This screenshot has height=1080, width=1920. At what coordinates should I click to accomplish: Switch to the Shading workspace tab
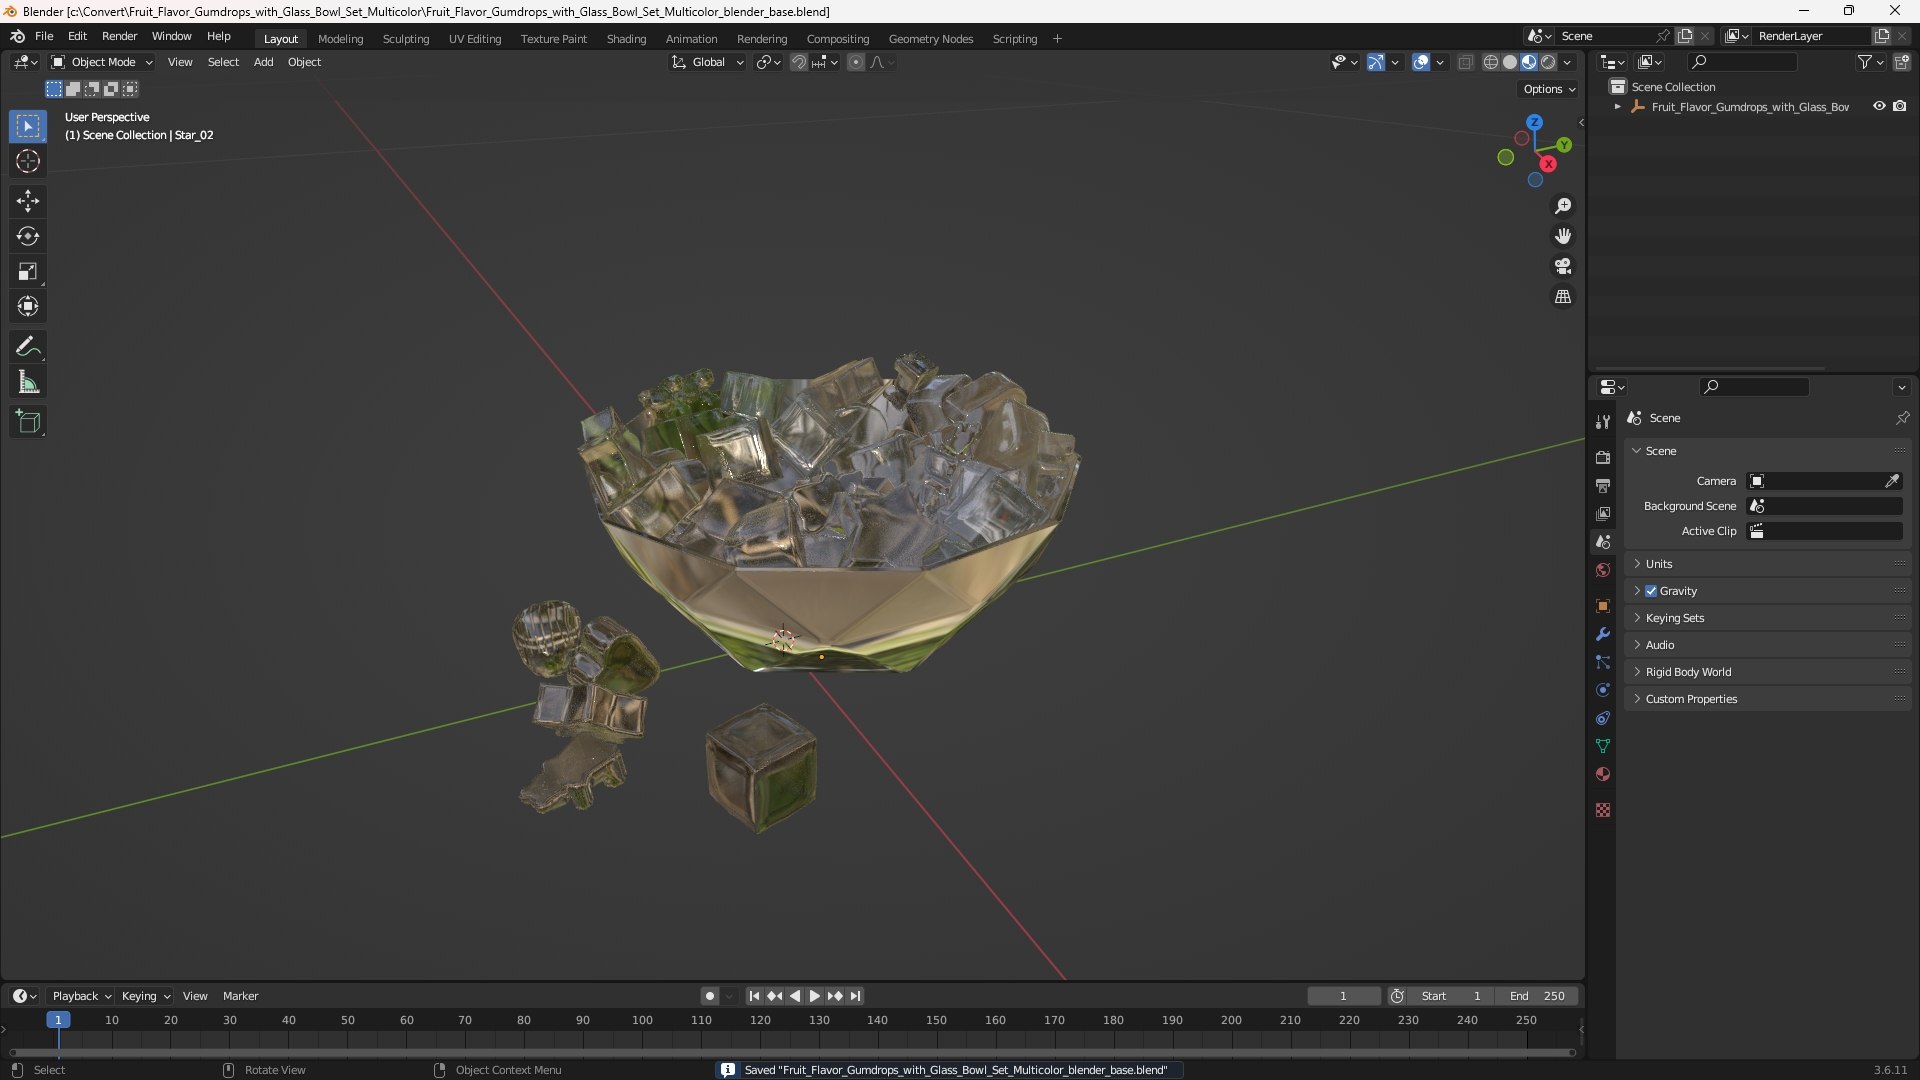[x=626, y=39]
